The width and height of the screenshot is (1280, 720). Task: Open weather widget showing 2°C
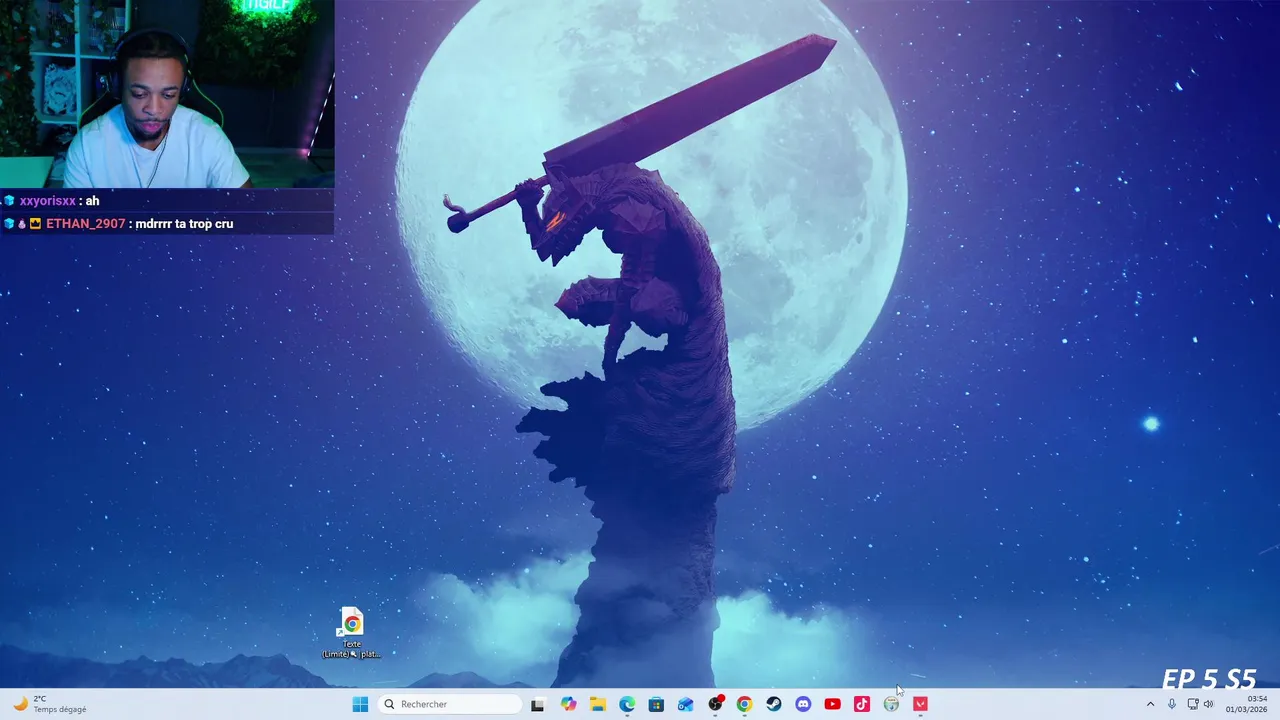pos(50,704)
